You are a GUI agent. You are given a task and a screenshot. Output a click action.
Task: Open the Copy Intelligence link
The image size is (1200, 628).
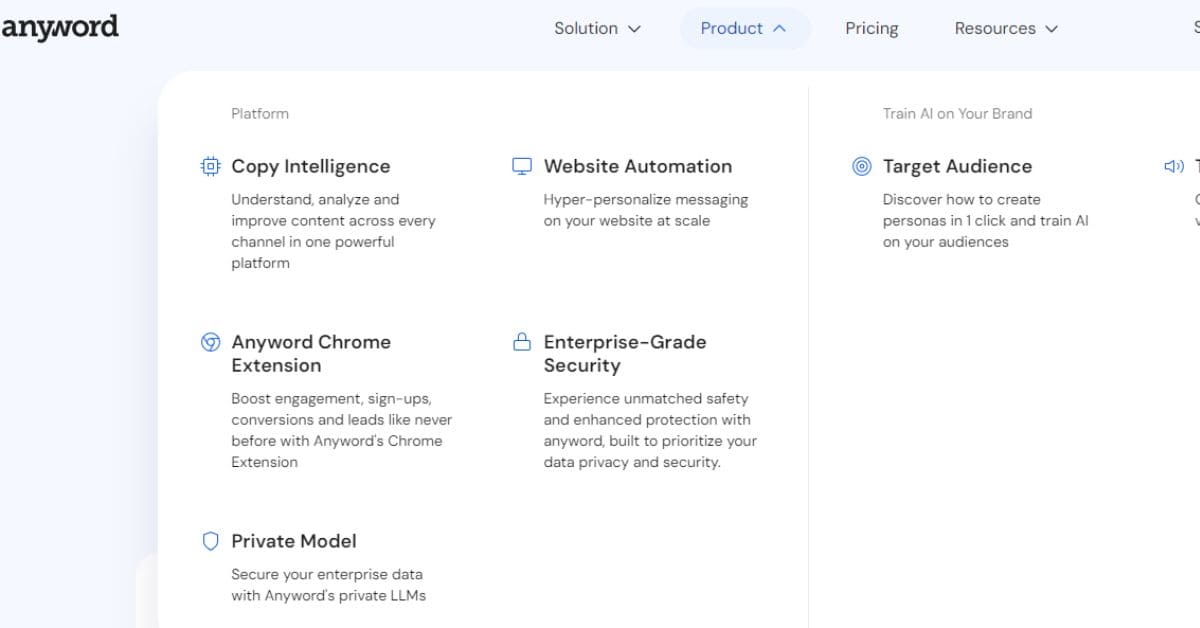point(311,166)
